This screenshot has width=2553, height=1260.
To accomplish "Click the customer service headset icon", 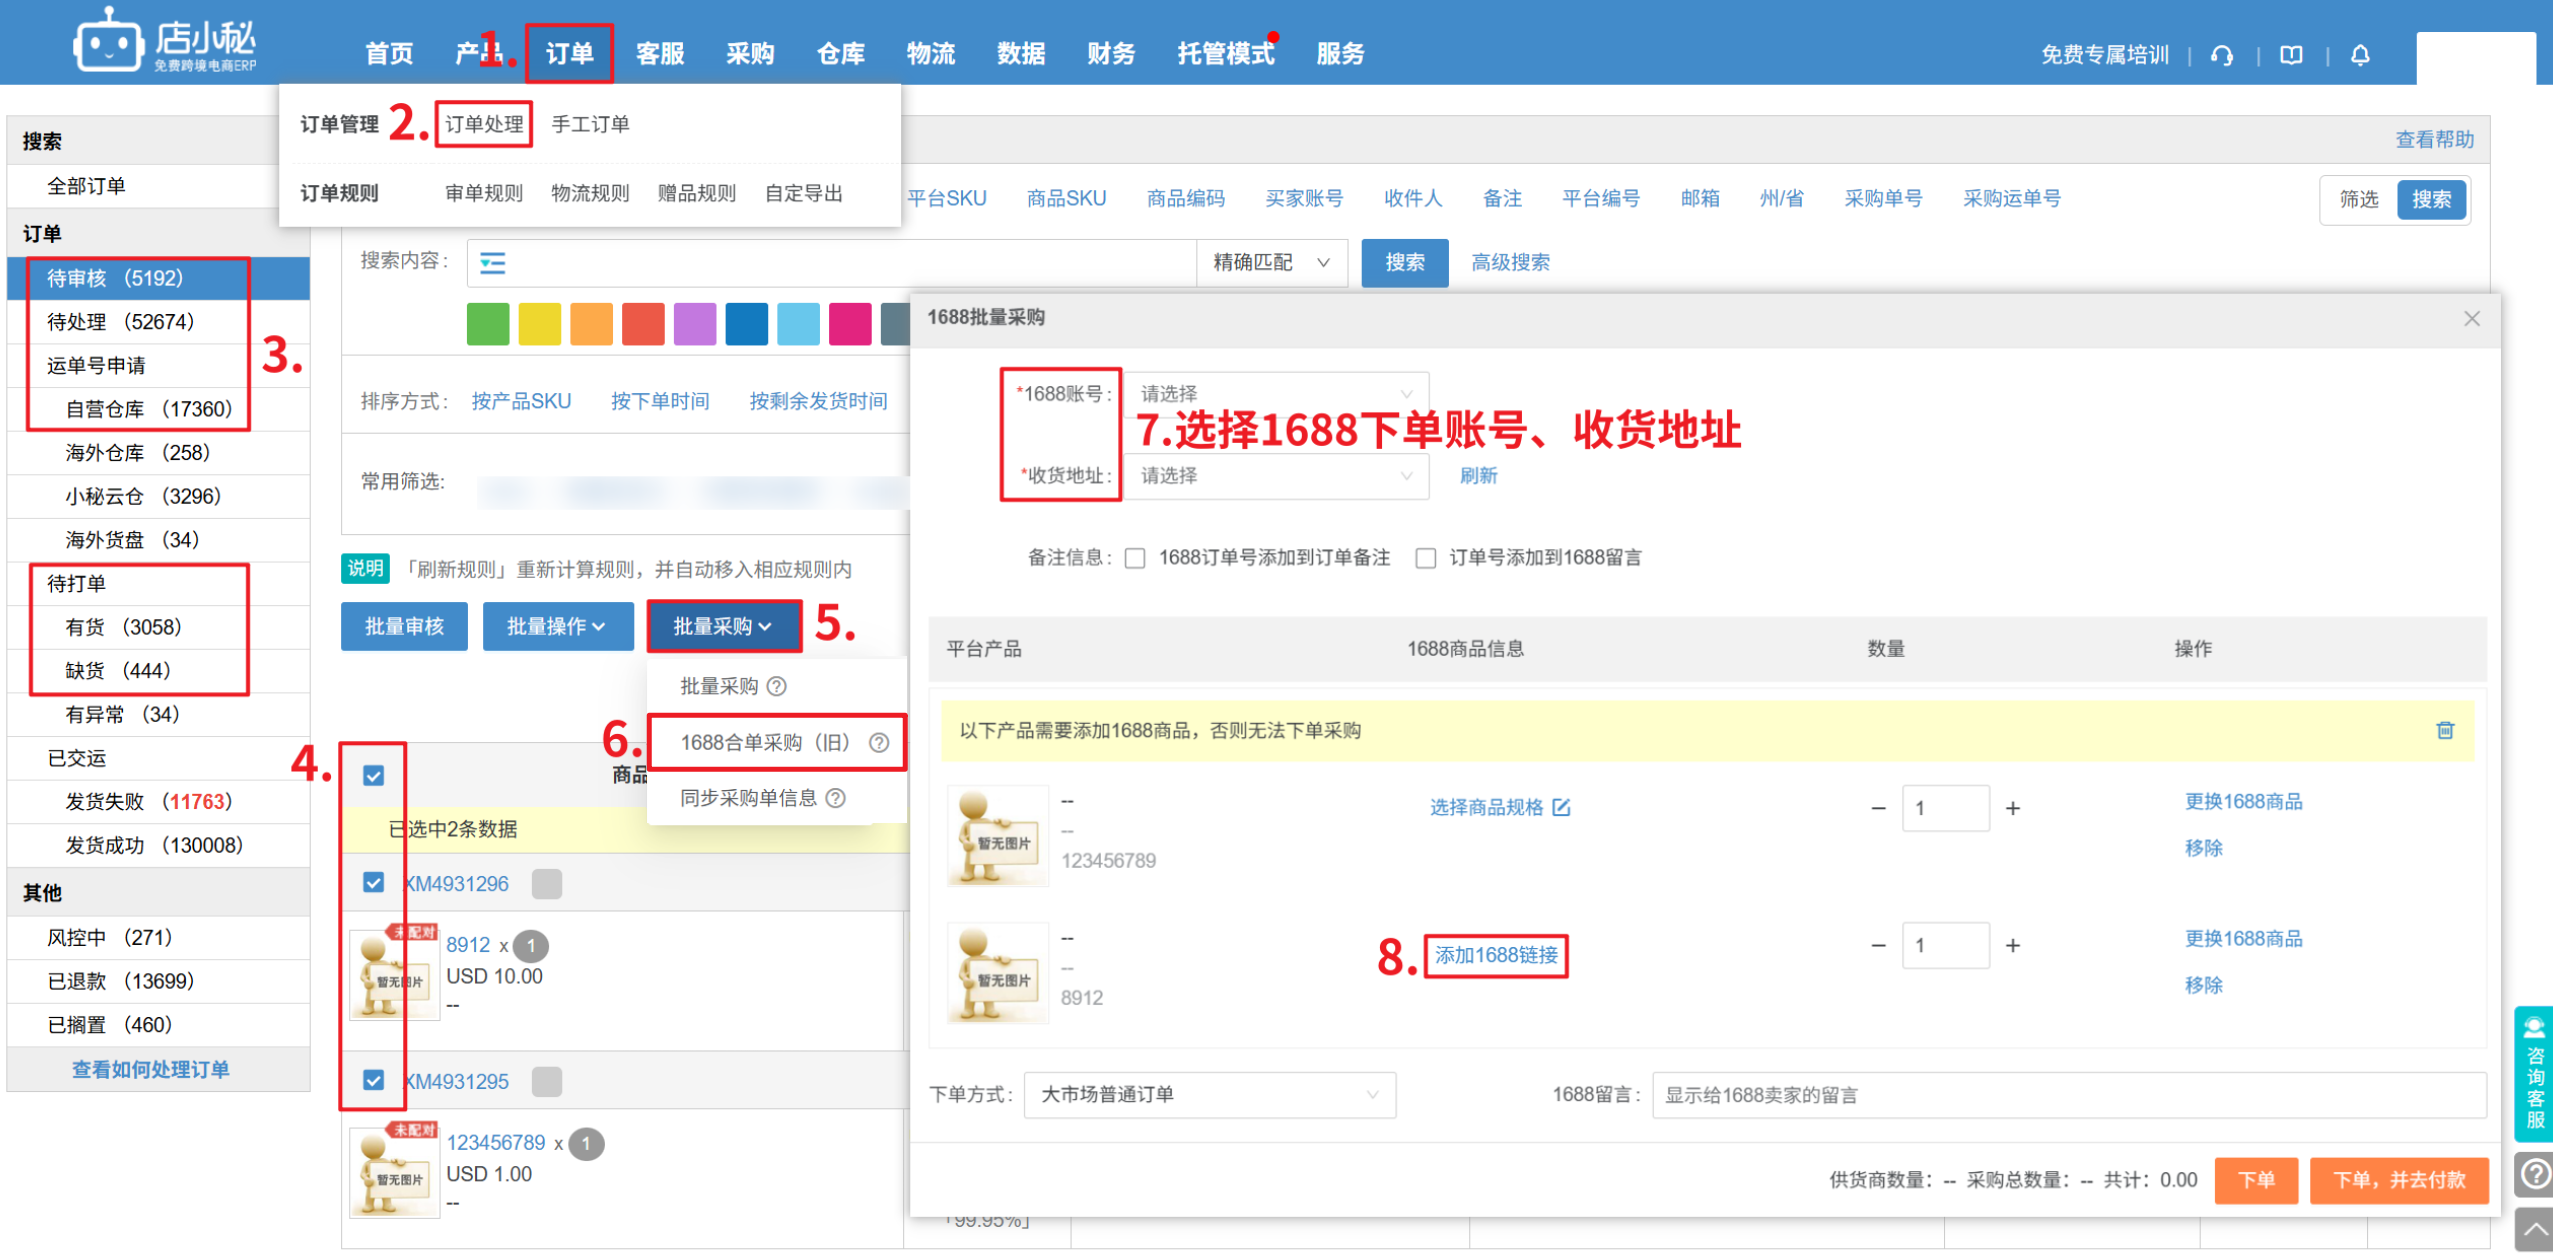I will click(x=2222, y=55).
